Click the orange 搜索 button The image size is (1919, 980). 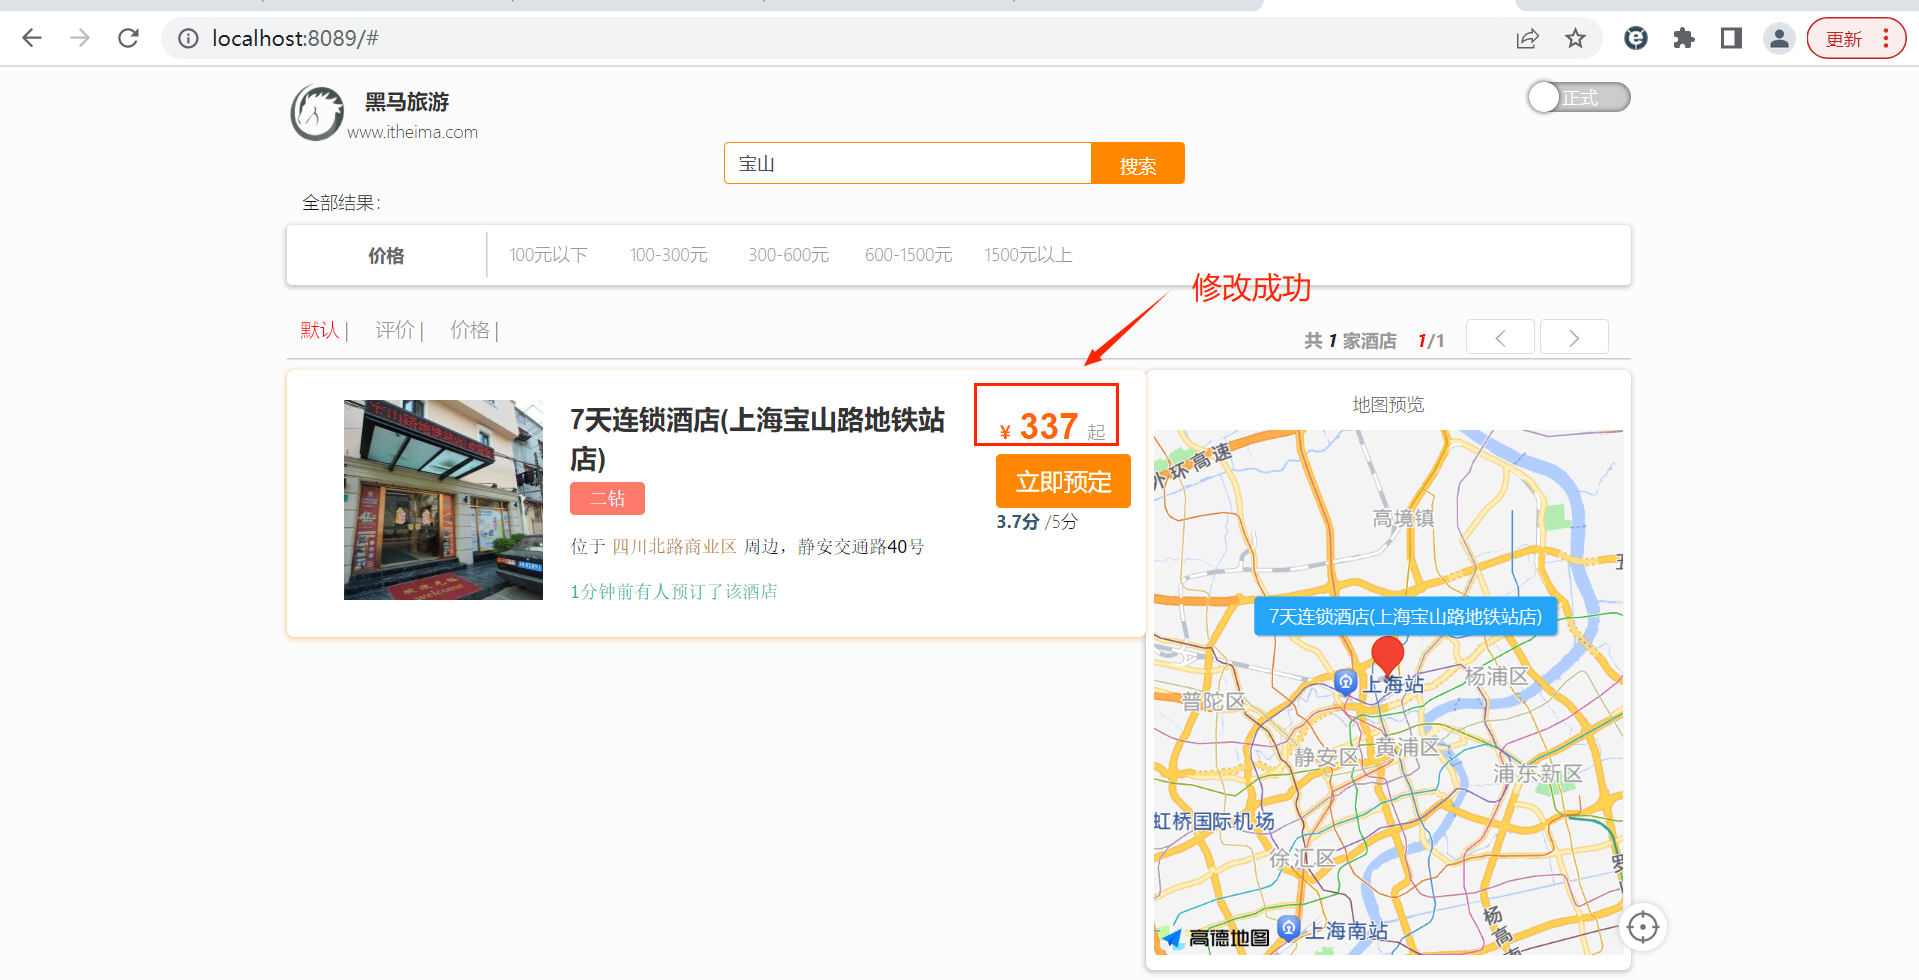pos(1137,163)
